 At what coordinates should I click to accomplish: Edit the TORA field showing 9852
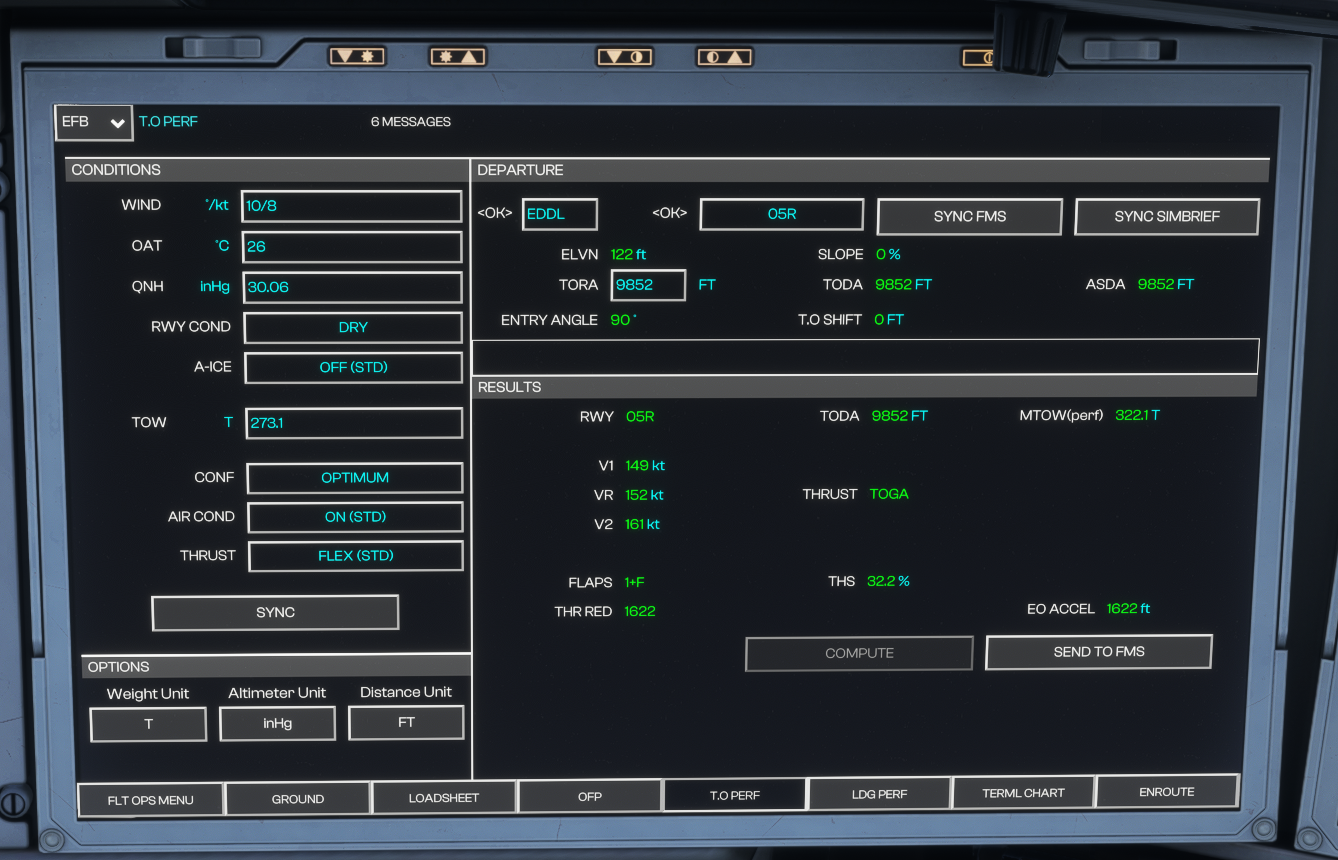pos(648,285)
